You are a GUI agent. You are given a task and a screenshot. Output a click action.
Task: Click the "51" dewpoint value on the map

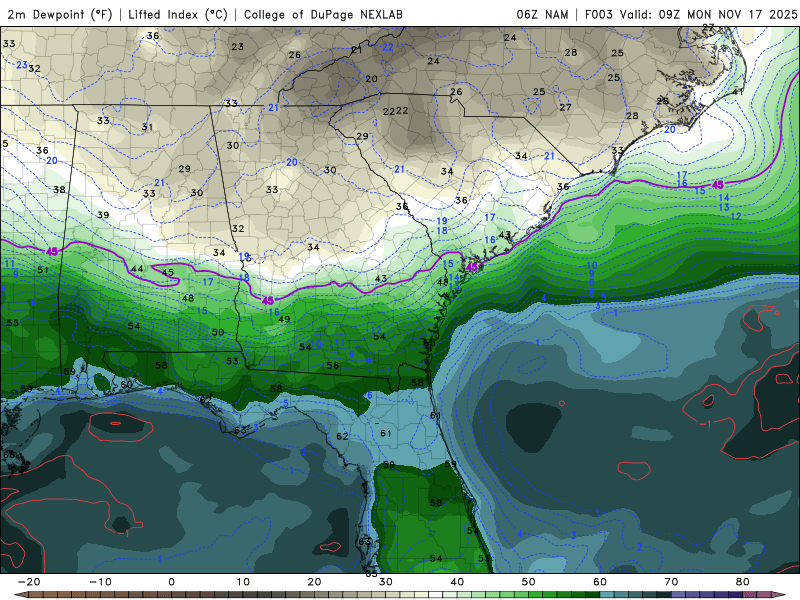(x=43, y=270)
